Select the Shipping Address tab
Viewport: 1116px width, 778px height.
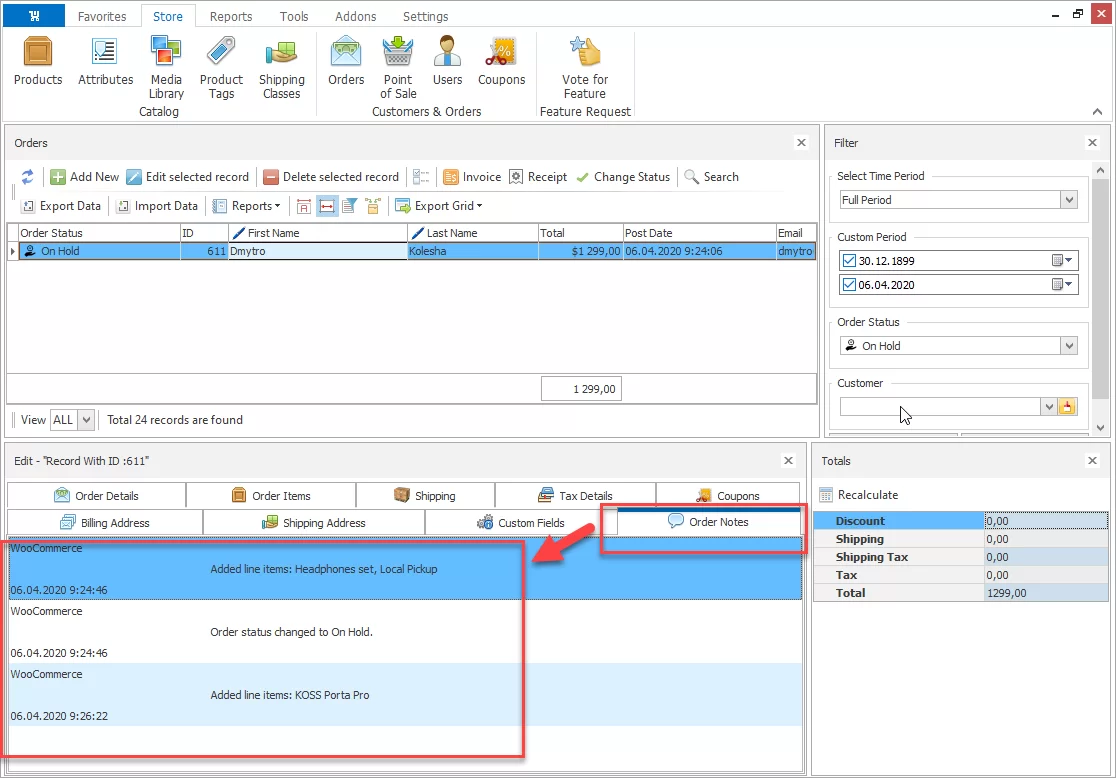314,523
